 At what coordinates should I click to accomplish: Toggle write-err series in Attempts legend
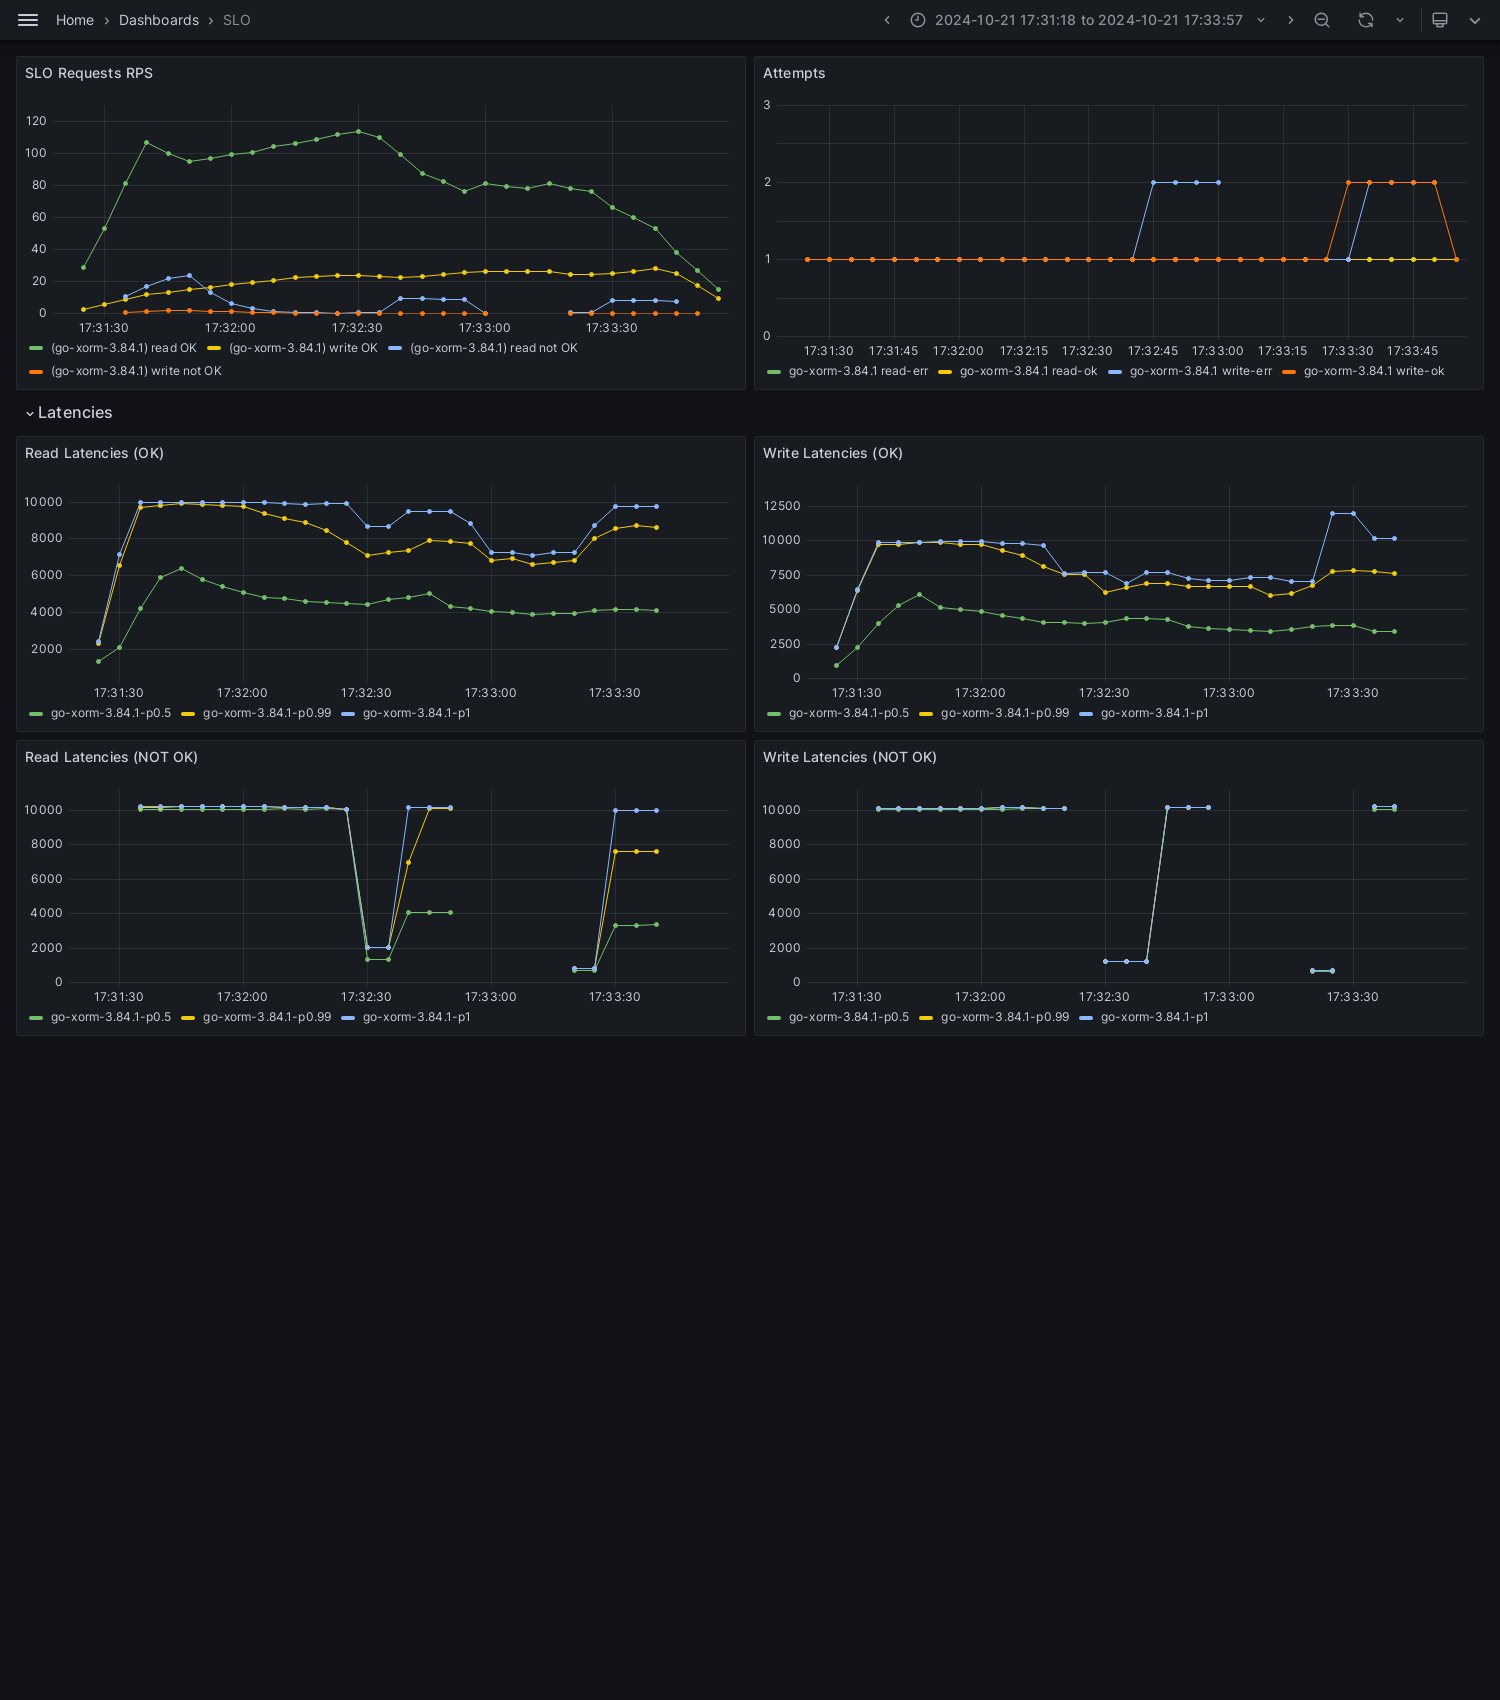coord(1201,371)
